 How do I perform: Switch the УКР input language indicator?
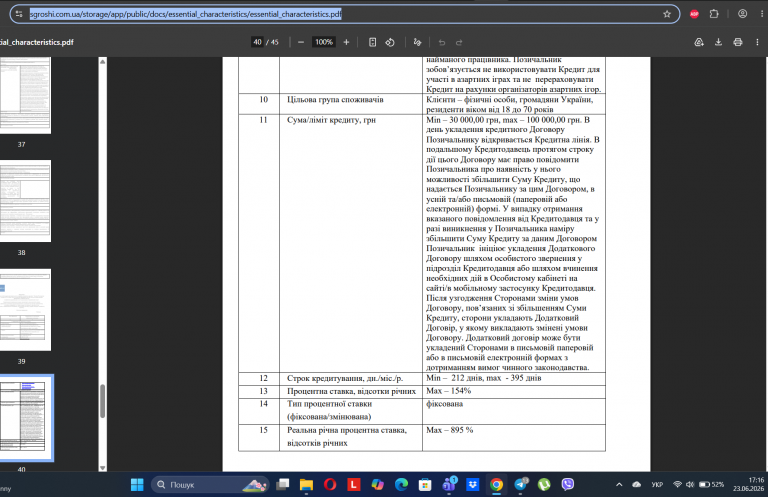(x=657, y=484)
